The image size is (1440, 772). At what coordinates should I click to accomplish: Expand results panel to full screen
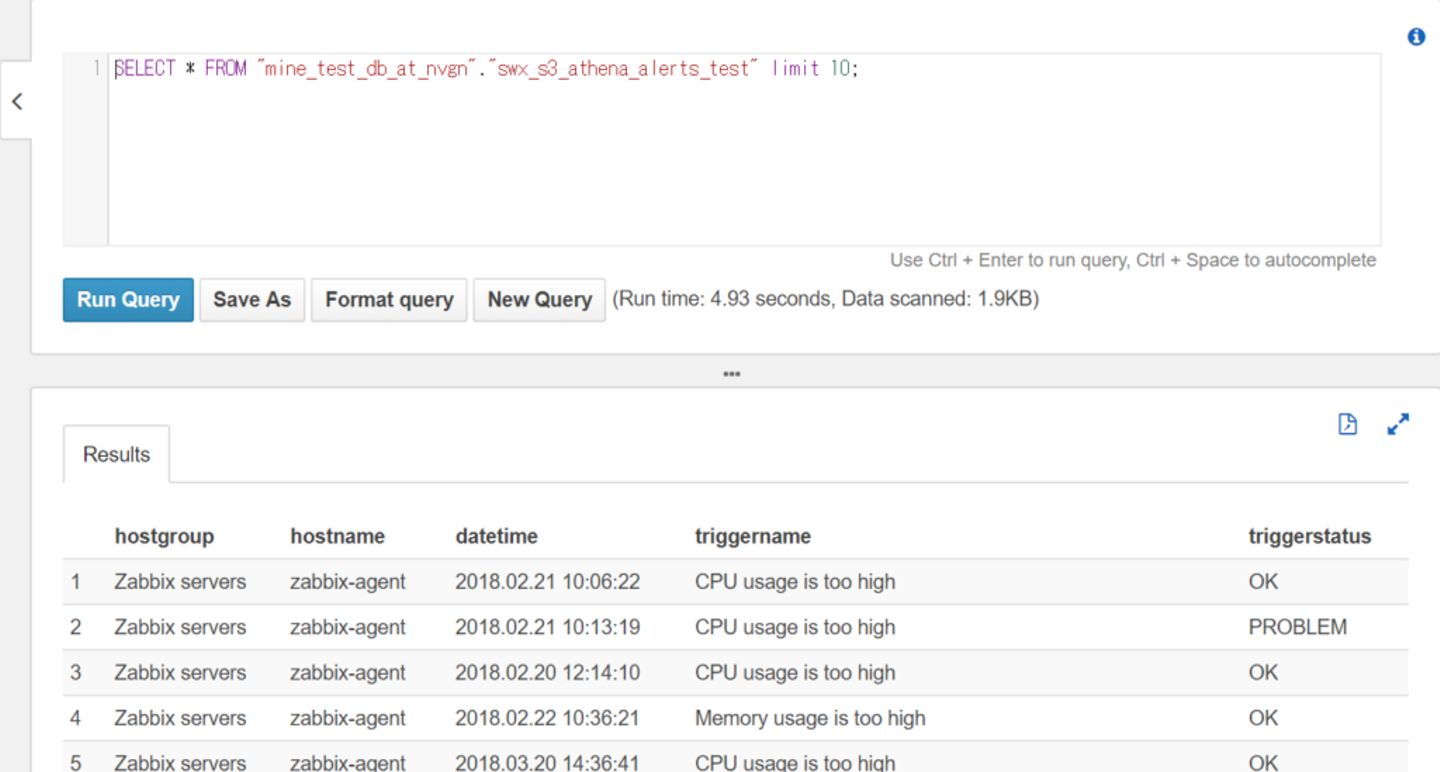coord(1398,424)
